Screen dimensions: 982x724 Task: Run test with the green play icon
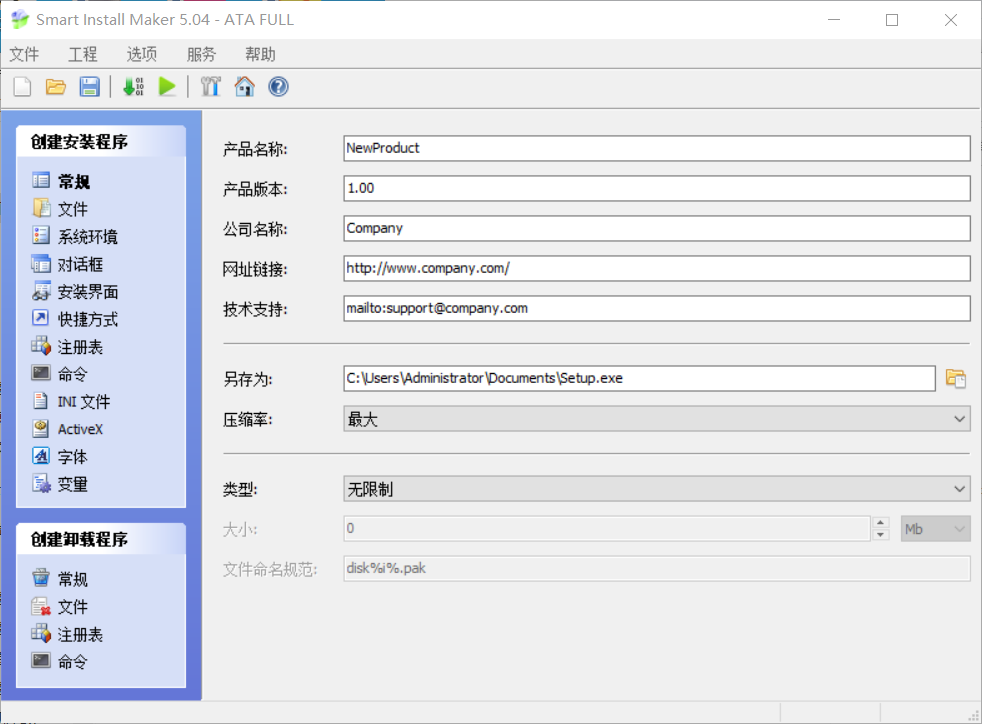(167, 86)
